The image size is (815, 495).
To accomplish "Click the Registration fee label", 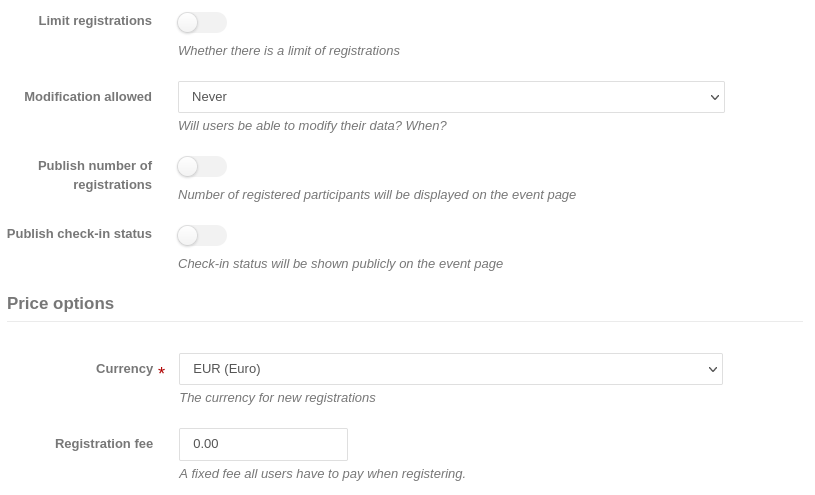I will [104, 444].
